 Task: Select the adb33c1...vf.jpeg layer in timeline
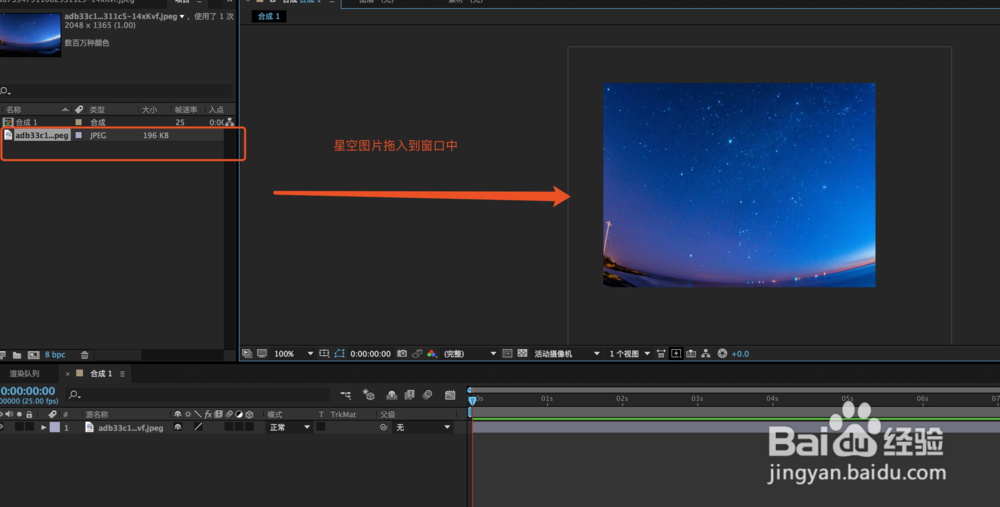point(131,428)
